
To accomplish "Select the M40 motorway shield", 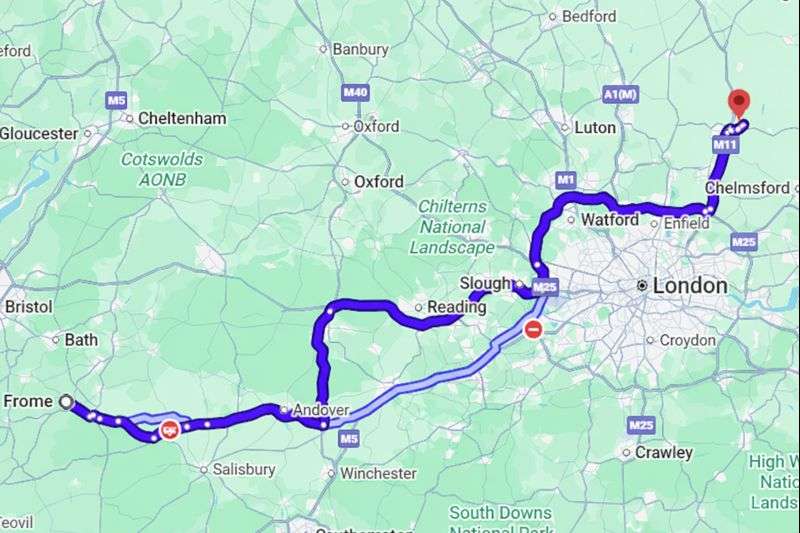I will pyautogui.click(x=355, y=93).
